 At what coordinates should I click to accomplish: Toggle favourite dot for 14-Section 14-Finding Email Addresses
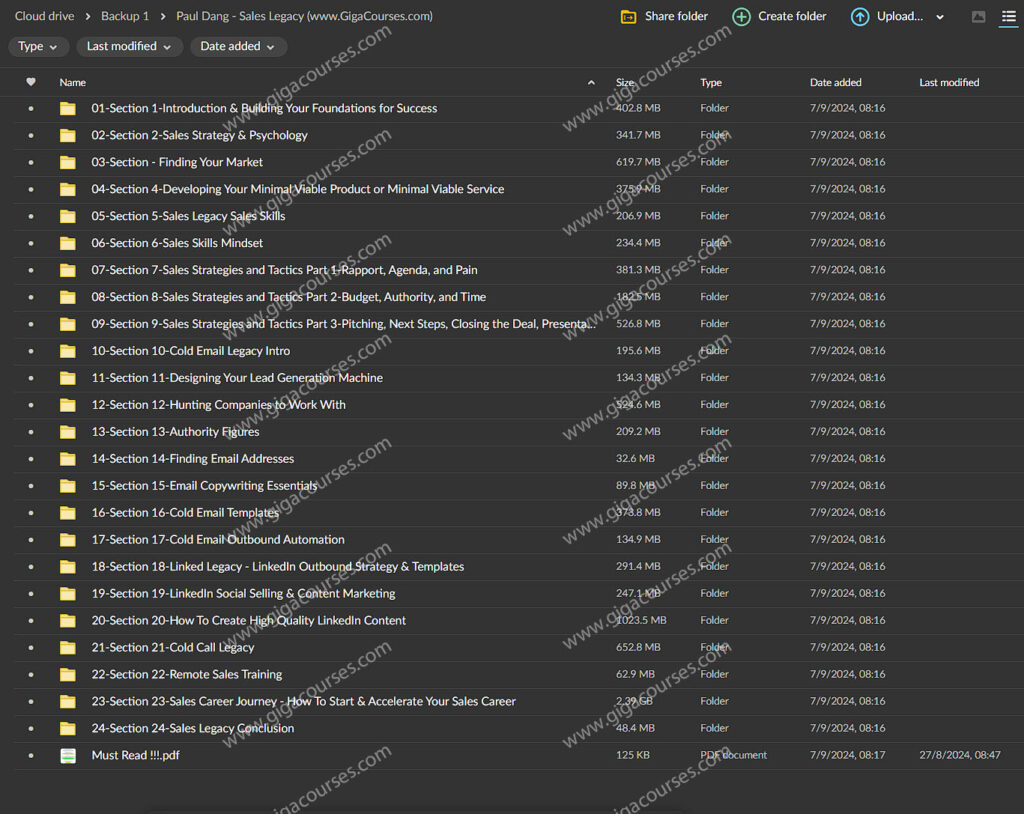[30, 460]
